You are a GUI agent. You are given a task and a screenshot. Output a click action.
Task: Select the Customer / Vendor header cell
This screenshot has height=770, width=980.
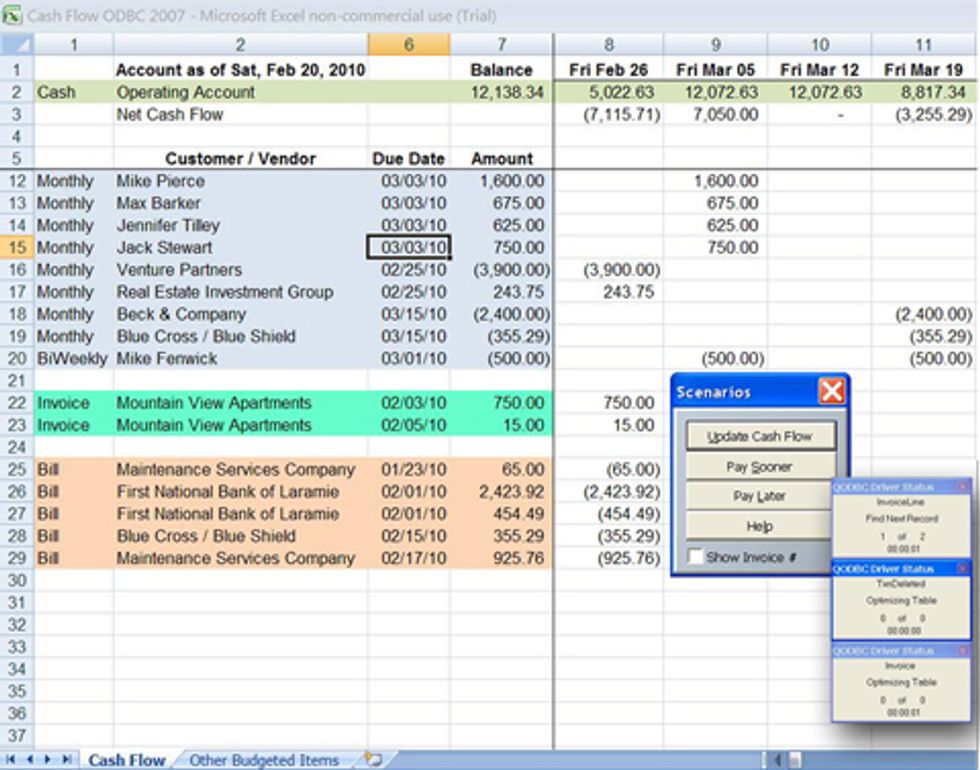point(241,159)
